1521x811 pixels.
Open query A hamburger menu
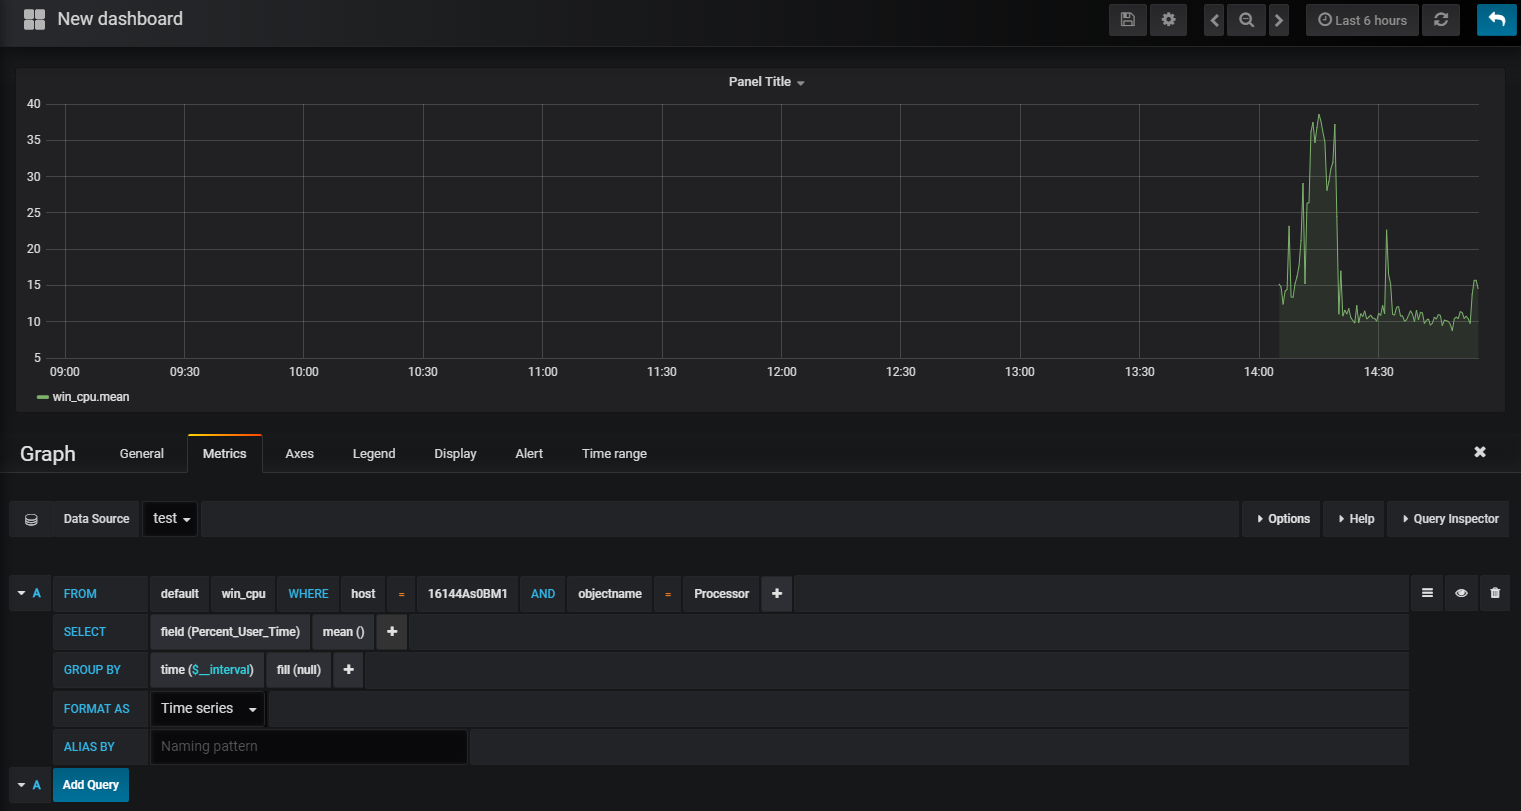click(x=1427, y=593)
